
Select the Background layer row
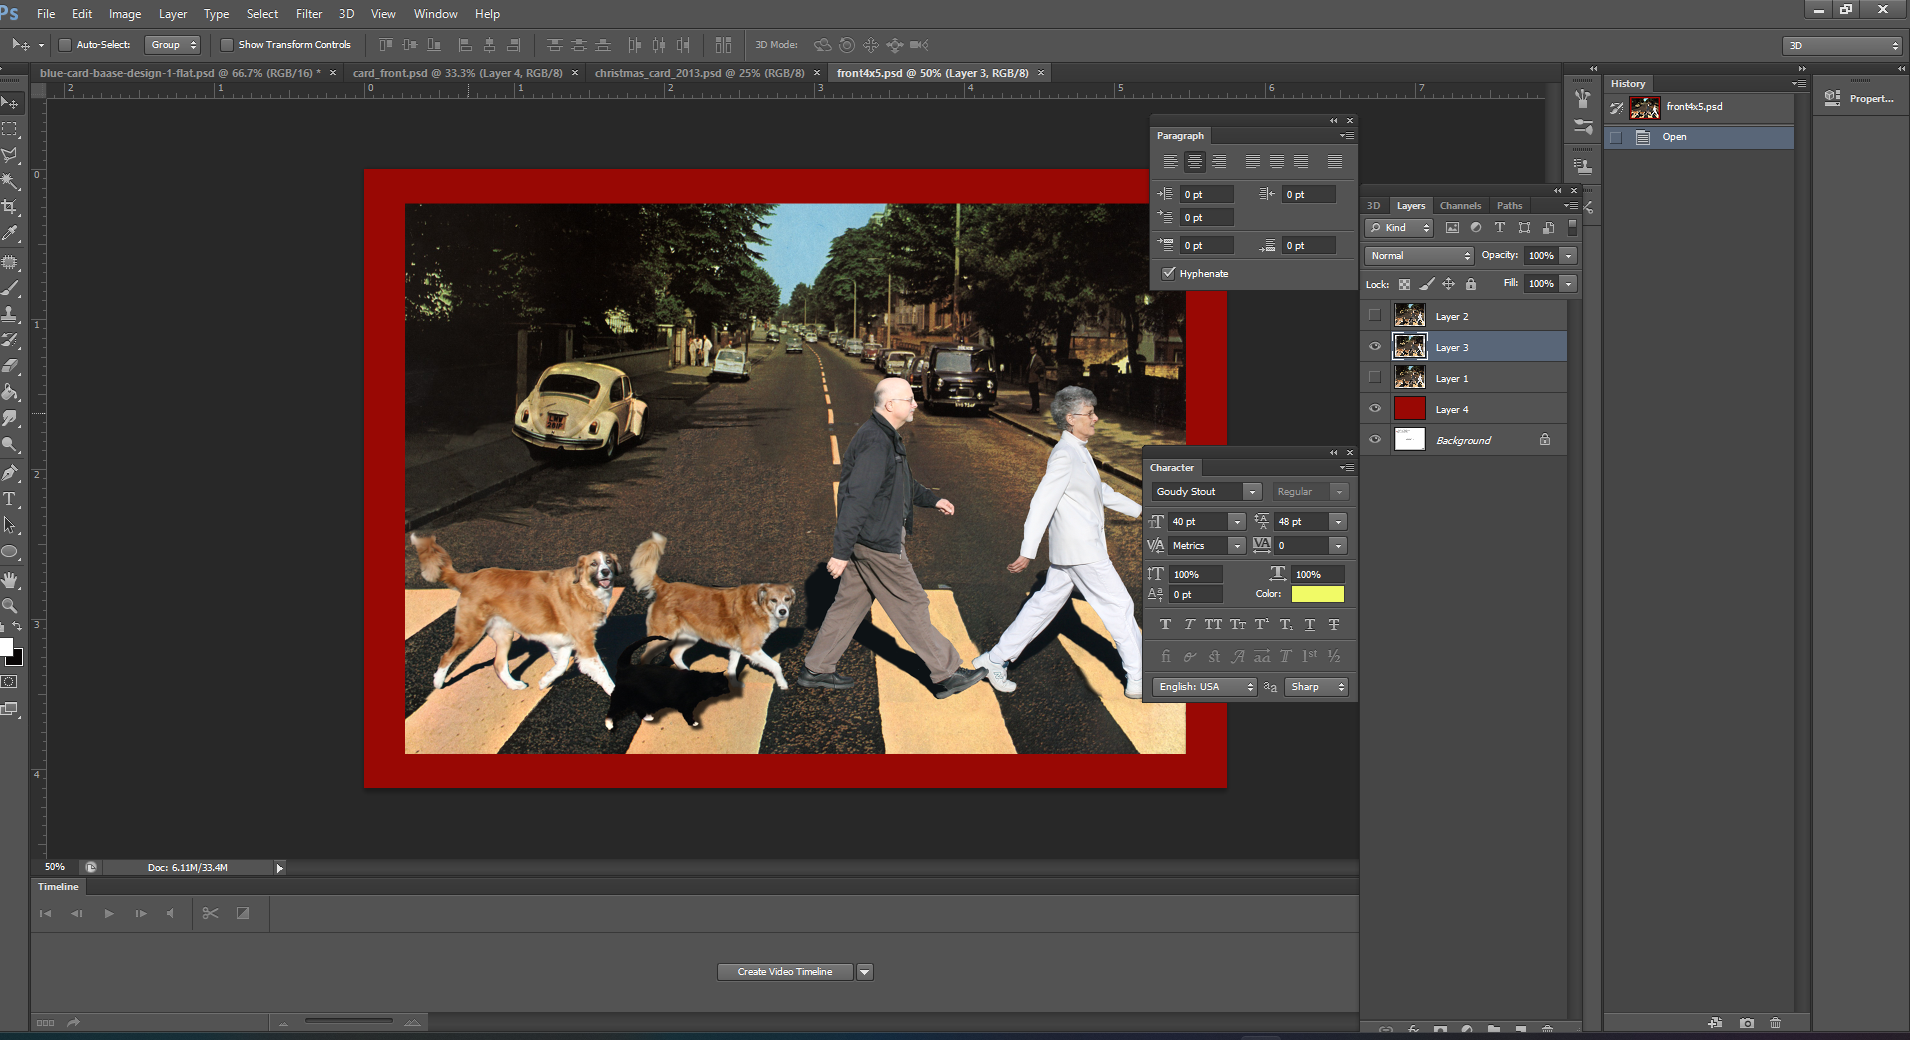pos(1464,440)
